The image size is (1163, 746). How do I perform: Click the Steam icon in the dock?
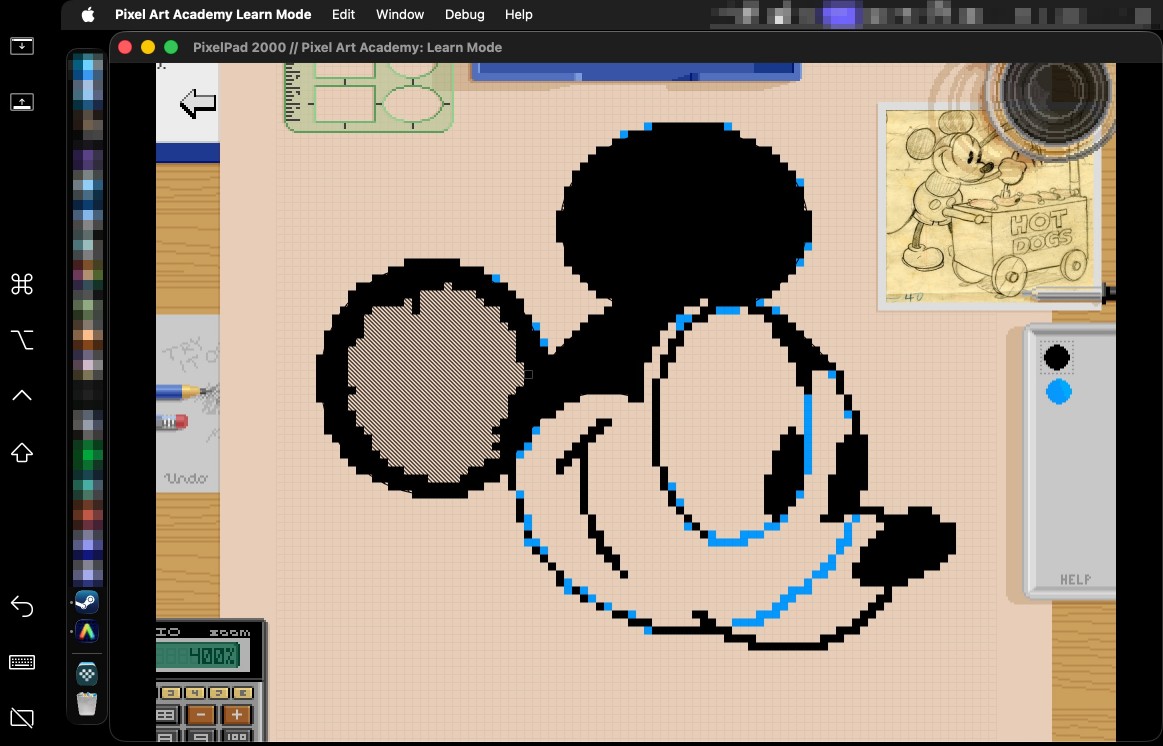pyautogui.click(x=87, y=602)
